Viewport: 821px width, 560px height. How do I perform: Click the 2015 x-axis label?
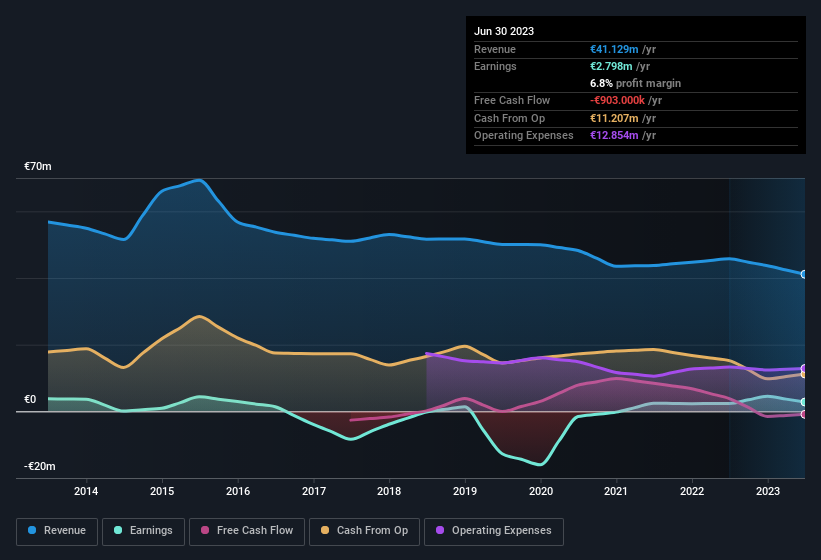coord(162,491)
